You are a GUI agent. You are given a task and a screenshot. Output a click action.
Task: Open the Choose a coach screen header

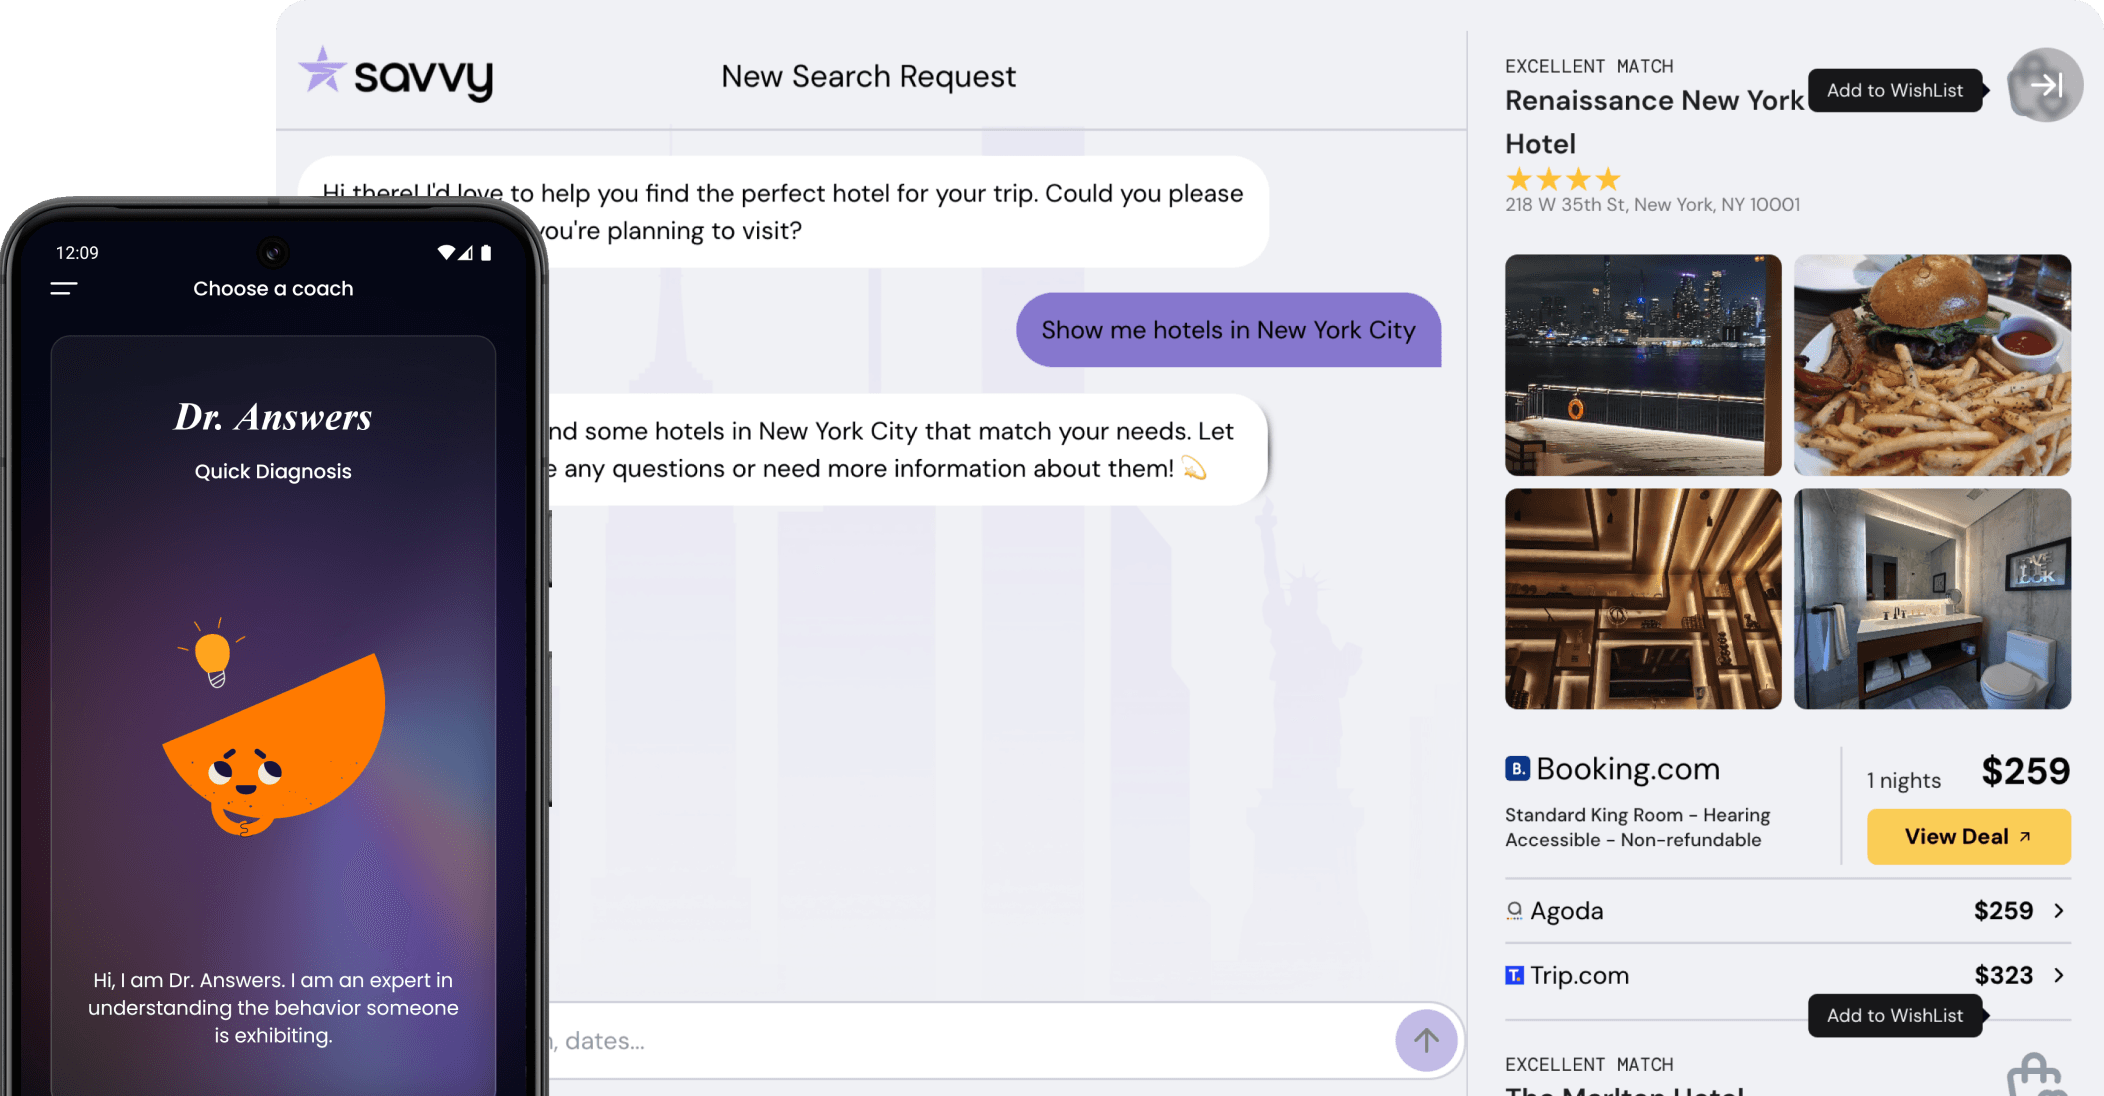pyautogui.click(x=272, y=288)
